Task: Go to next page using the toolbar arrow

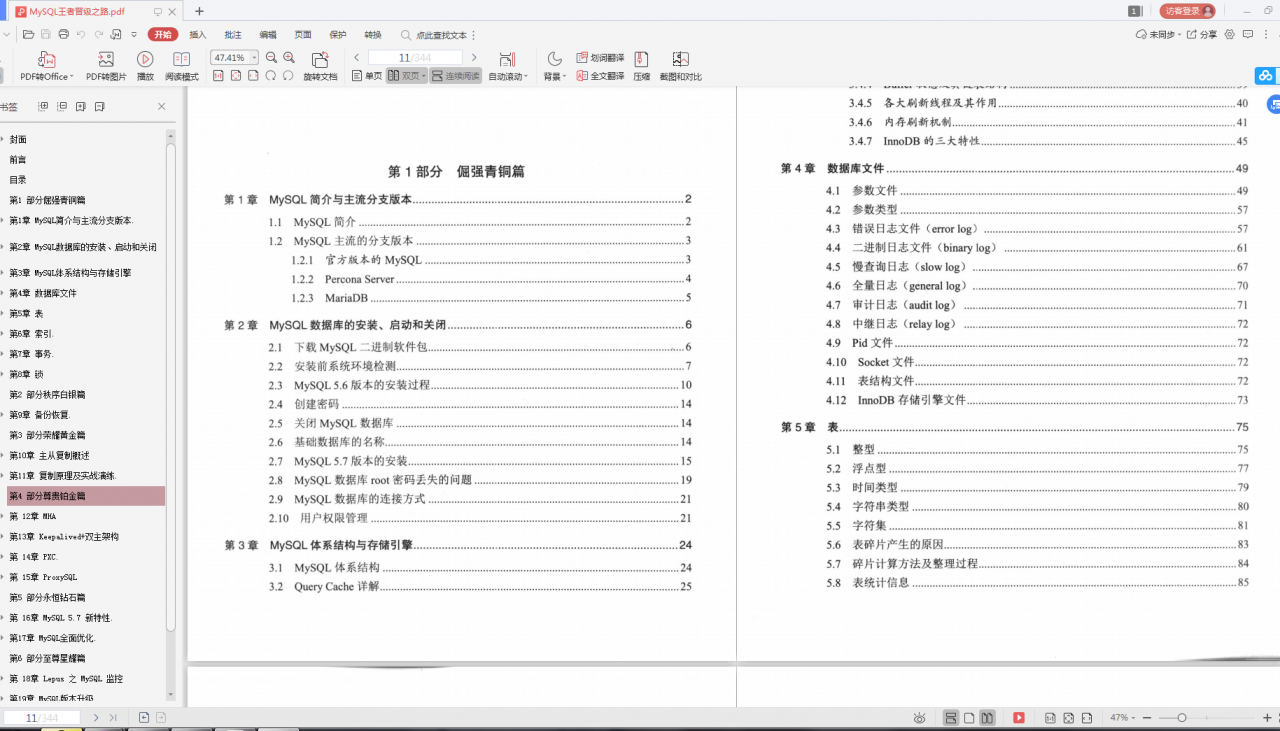Action: 474,58
